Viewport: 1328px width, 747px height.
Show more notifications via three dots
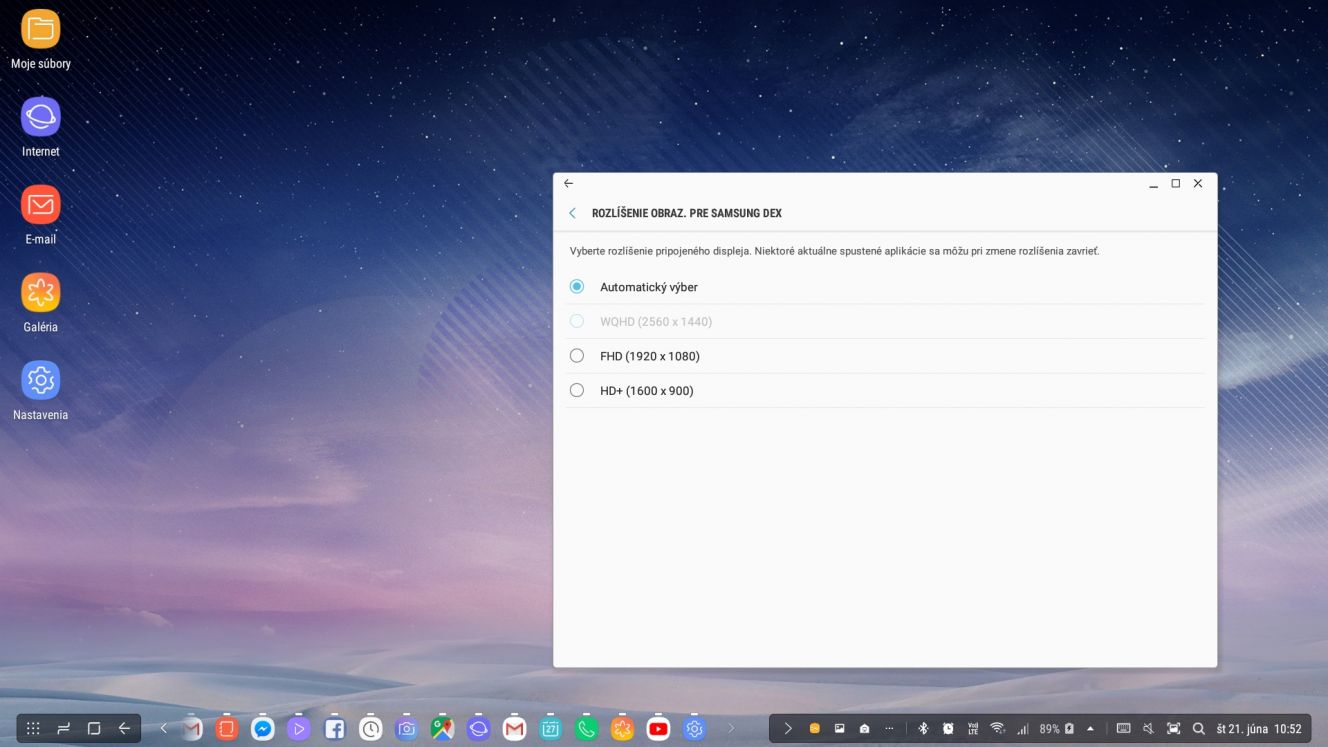(x=889, y=729)
